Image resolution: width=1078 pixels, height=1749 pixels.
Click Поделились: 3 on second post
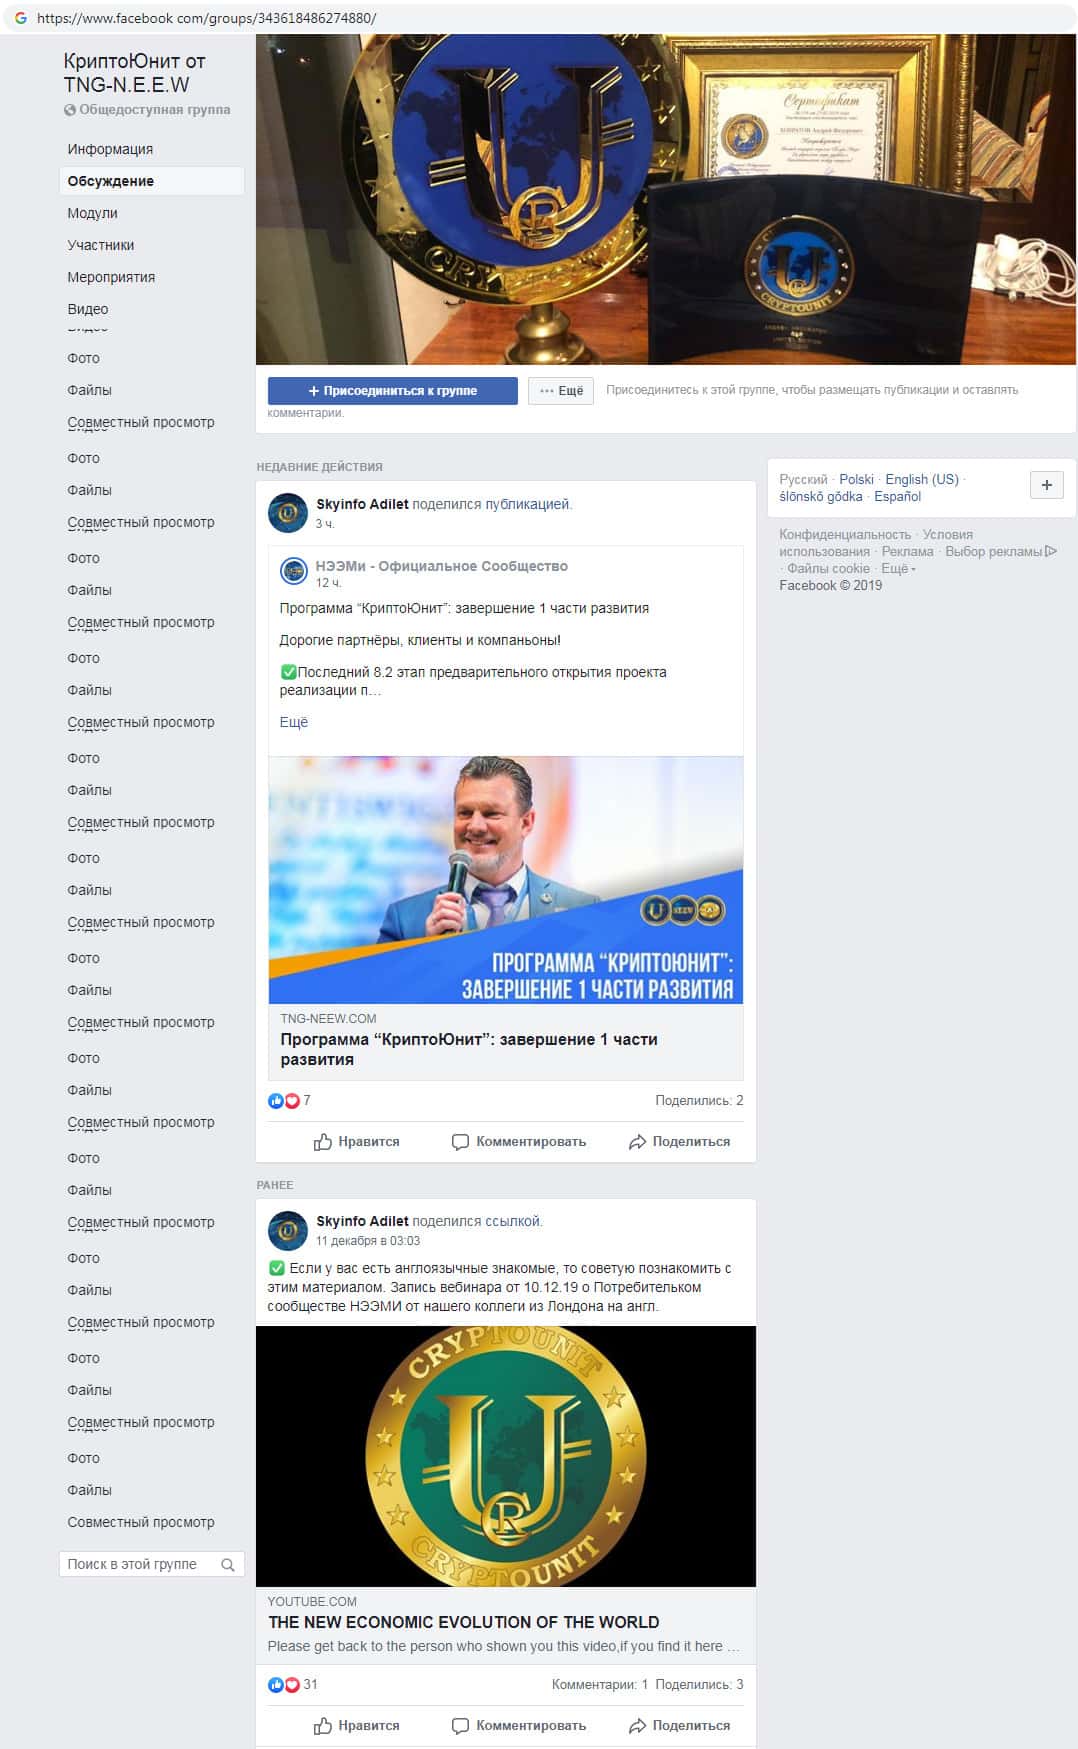(x=699, y=1684)
